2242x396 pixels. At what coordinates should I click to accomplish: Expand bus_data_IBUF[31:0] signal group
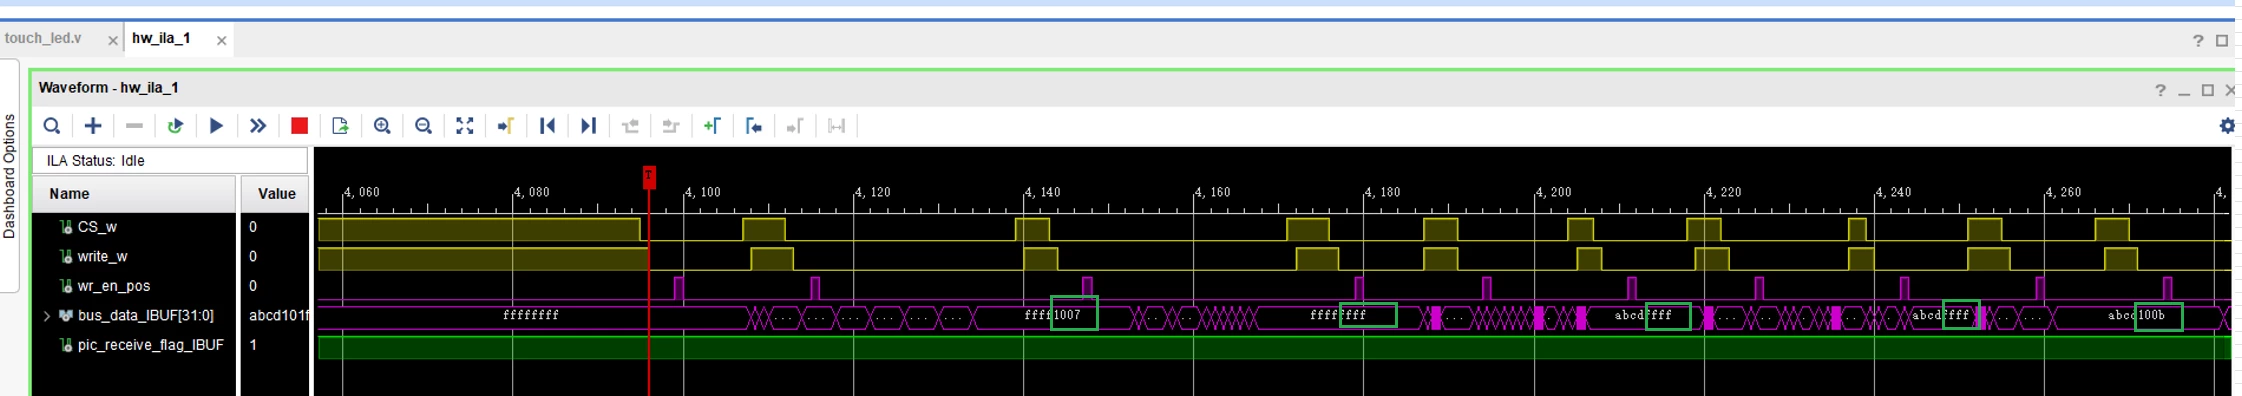click(46, 316)
